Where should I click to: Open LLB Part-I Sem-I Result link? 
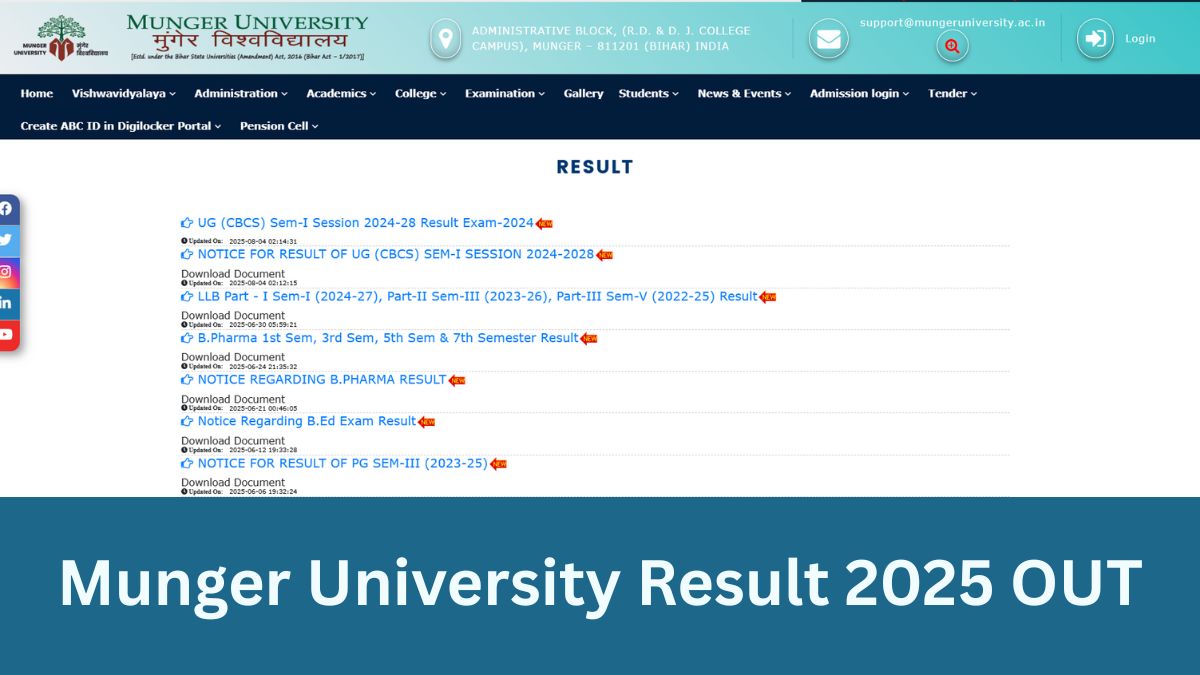[478, 296]
